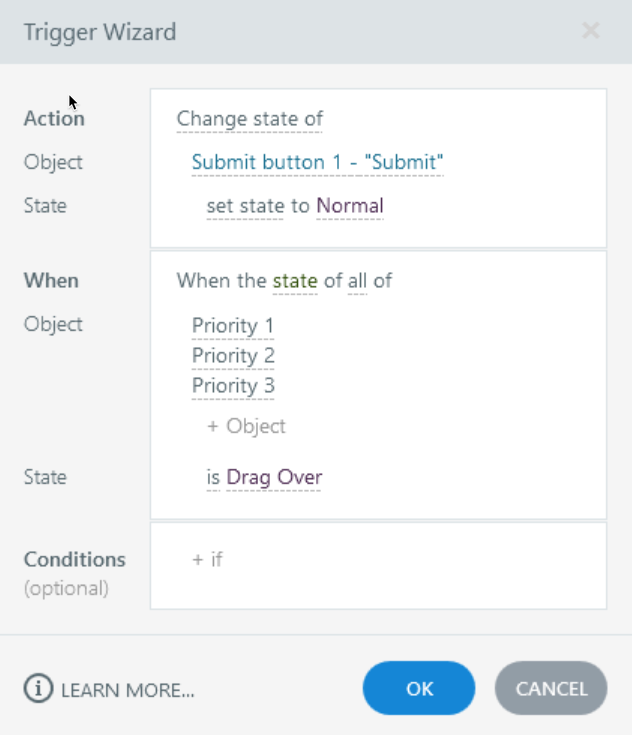
Task: Confirm the trigger with OK
Action: point(419,688)
